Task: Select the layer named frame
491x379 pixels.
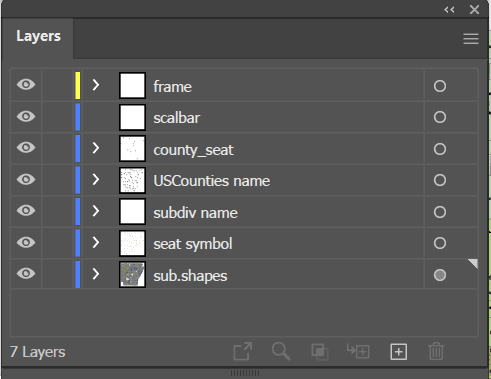Action: 172,87
